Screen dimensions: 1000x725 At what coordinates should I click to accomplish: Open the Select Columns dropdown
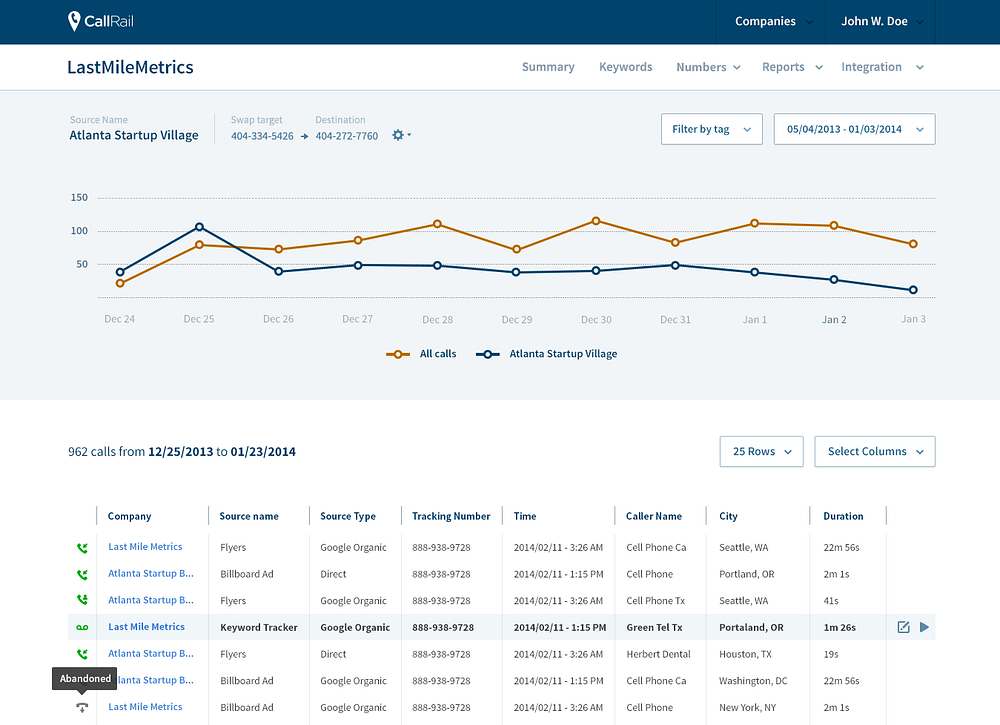(875, 451)
